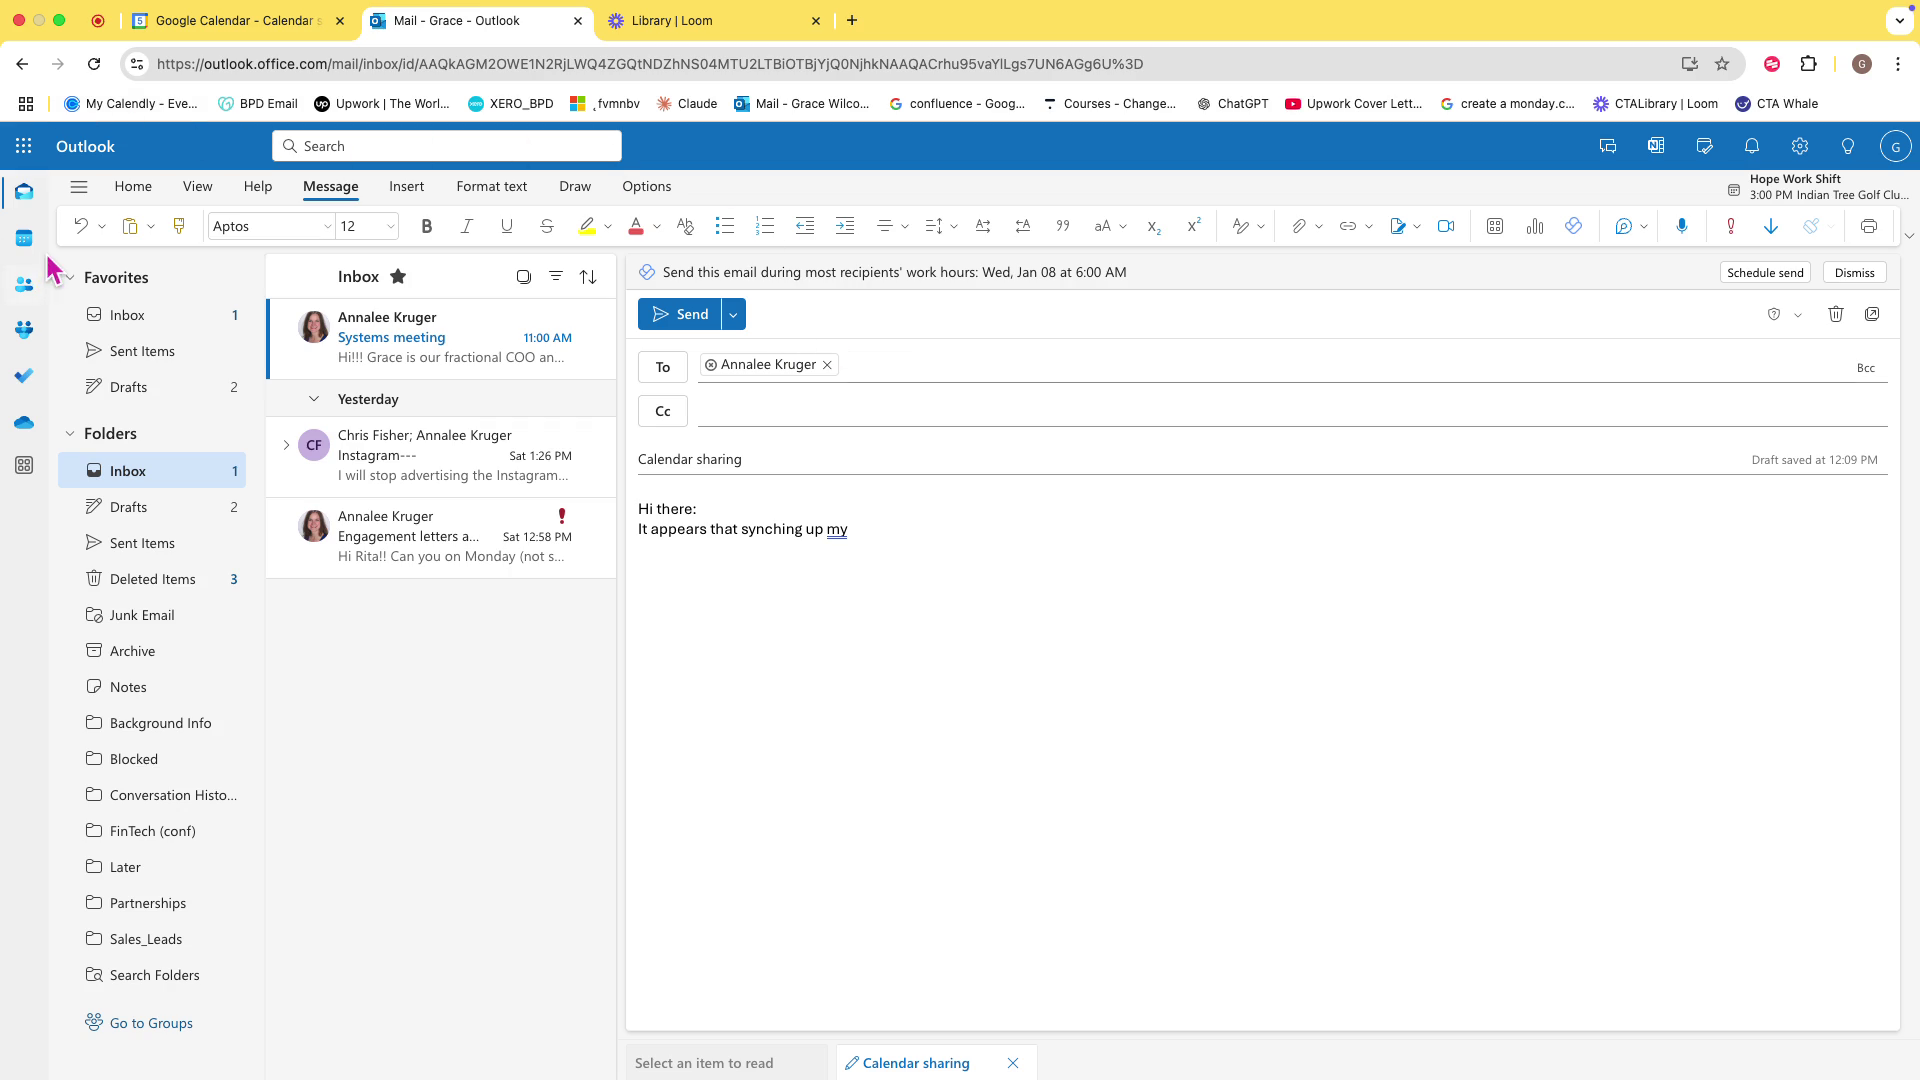Viewport: 1920px width, 1080px height.
Task: Expand the Send options dropdown arrow
Action: (x=733, y=314)
